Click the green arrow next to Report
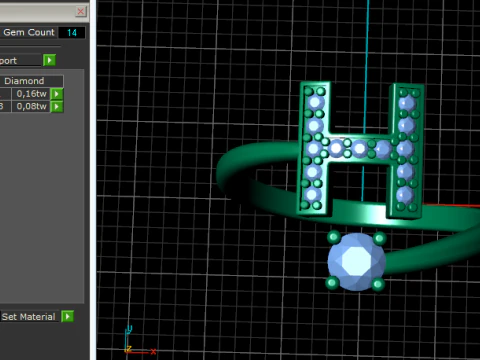Viewport: 480px width, 360px height. click(x=49, y=60)
